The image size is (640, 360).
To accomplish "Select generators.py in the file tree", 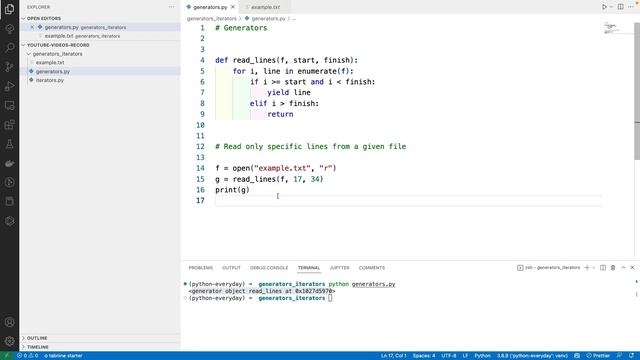I will click(x=53, y=71).
